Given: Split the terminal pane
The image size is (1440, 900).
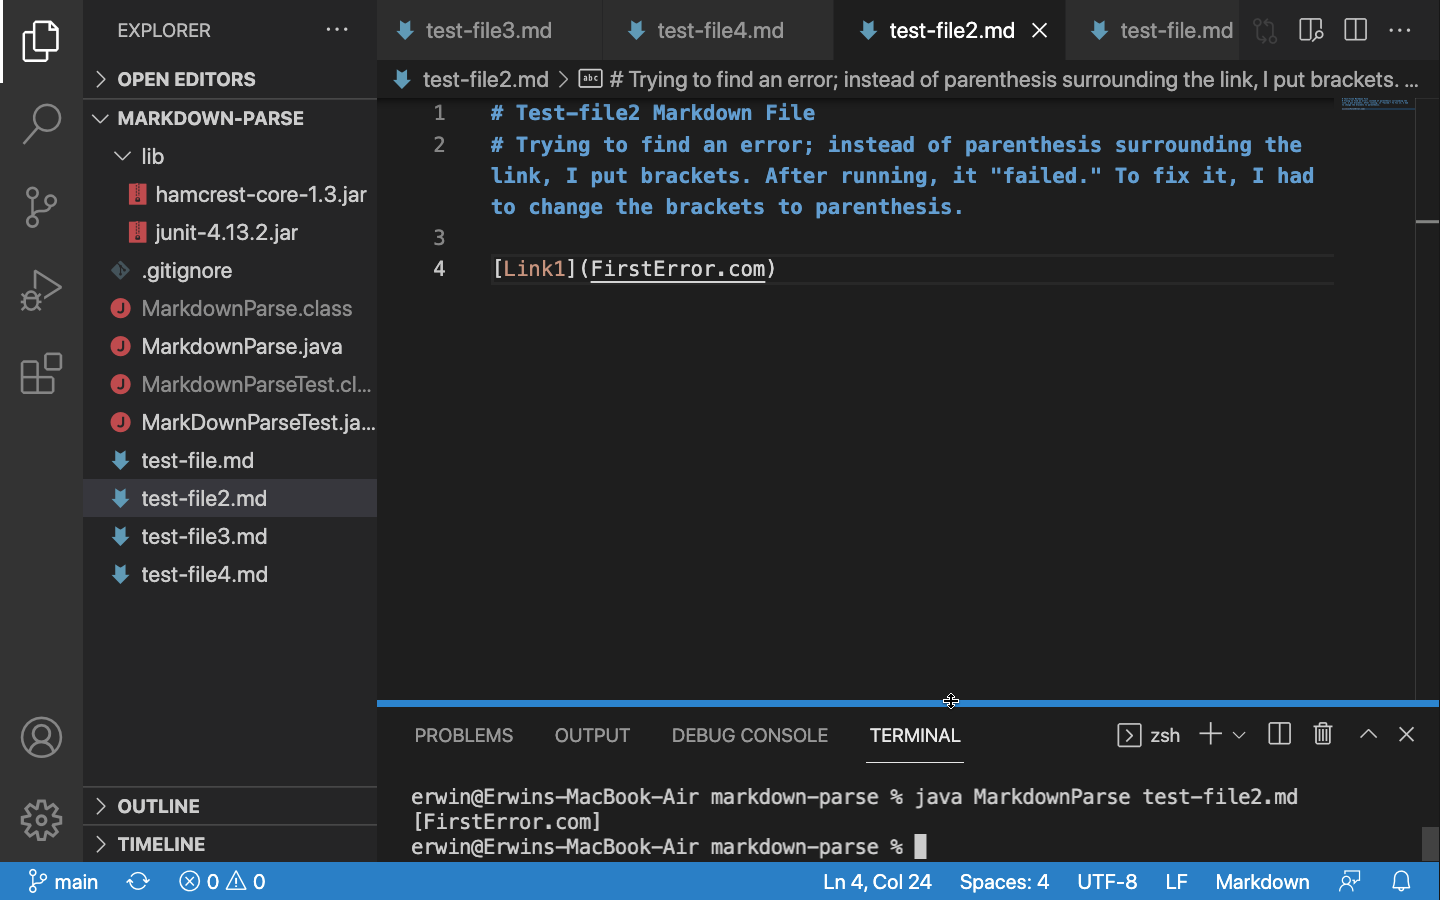Looking at the screenshot, I should (x=1279, y=734).
